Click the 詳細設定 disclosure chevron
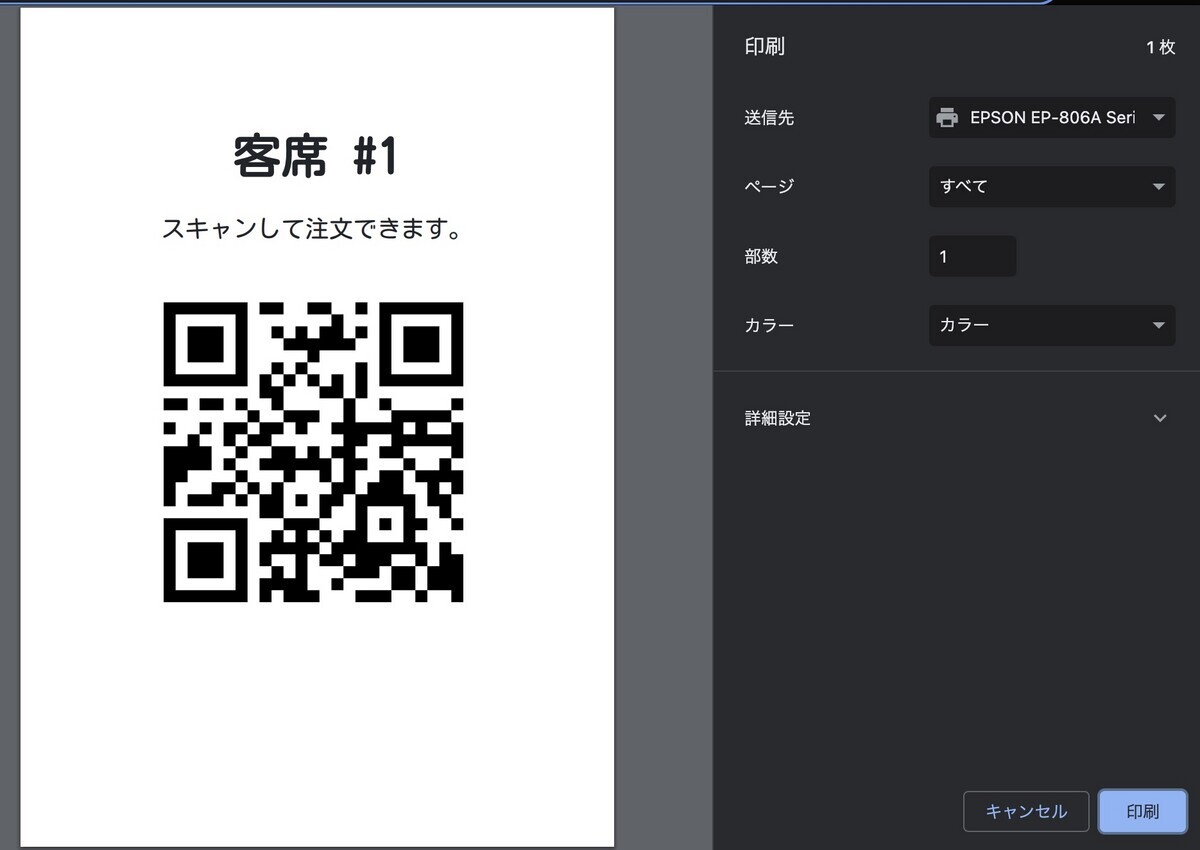Viewport: 1200px width, 850px height. point(1160,418)
